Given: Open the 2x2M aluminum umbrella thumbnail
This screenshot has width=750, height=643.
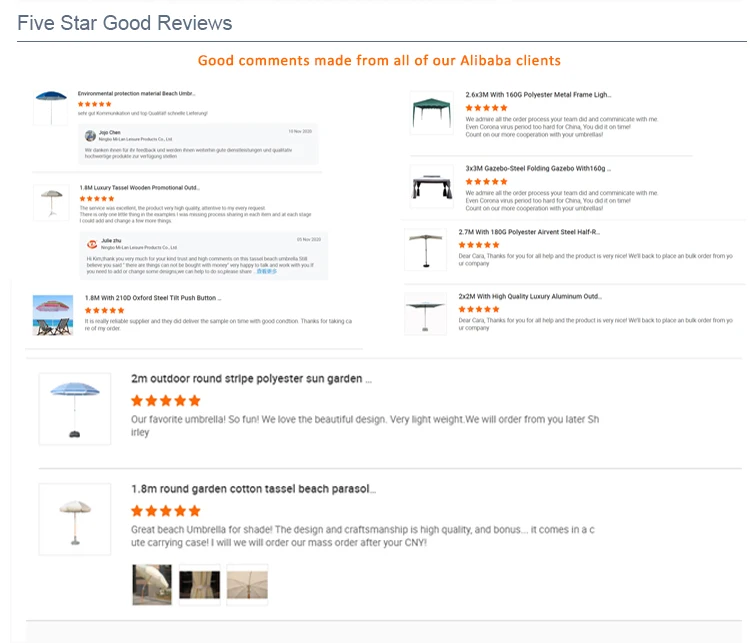Looking at the screenshot, I should (425, 313).
